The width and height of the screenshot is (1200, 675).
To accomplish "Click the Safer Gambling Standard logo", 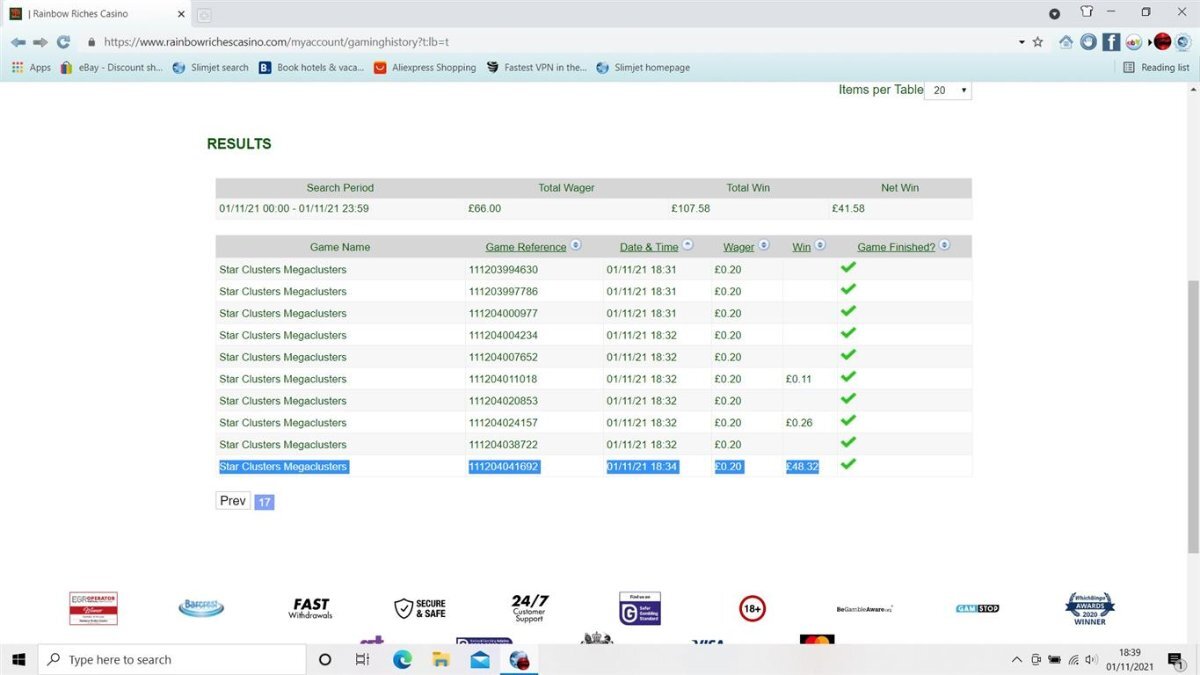I will click(640, 608).
